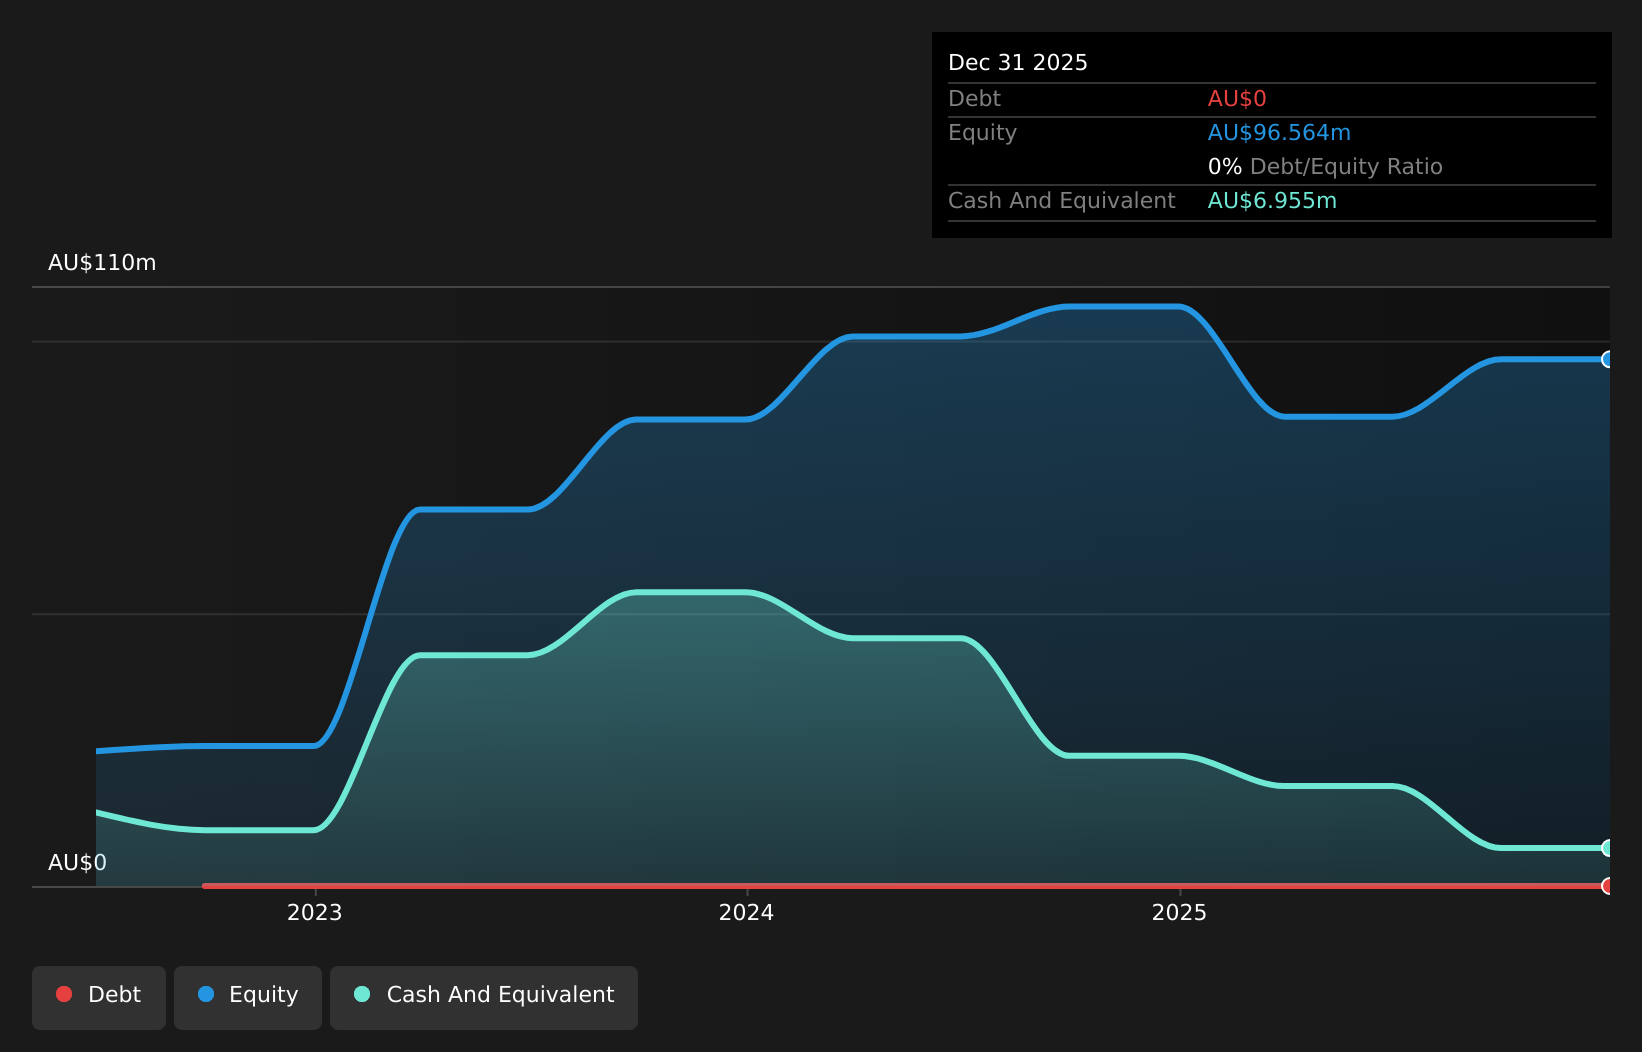The width and height of the screenshot is (1642, 1052).
Task: Click the red AU$0 debt value
Action: click(x=1237, y=99)
